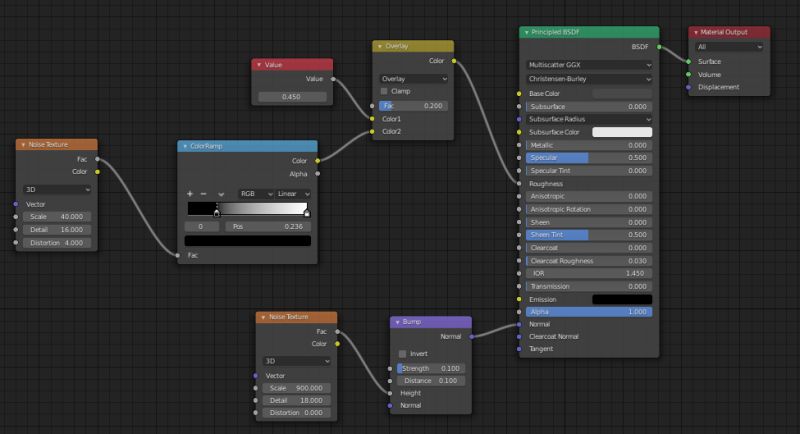Click the Displacement input socket
The height and width of the screenshot is (434, 800).
pyautogui.click(x=688, y=87)
